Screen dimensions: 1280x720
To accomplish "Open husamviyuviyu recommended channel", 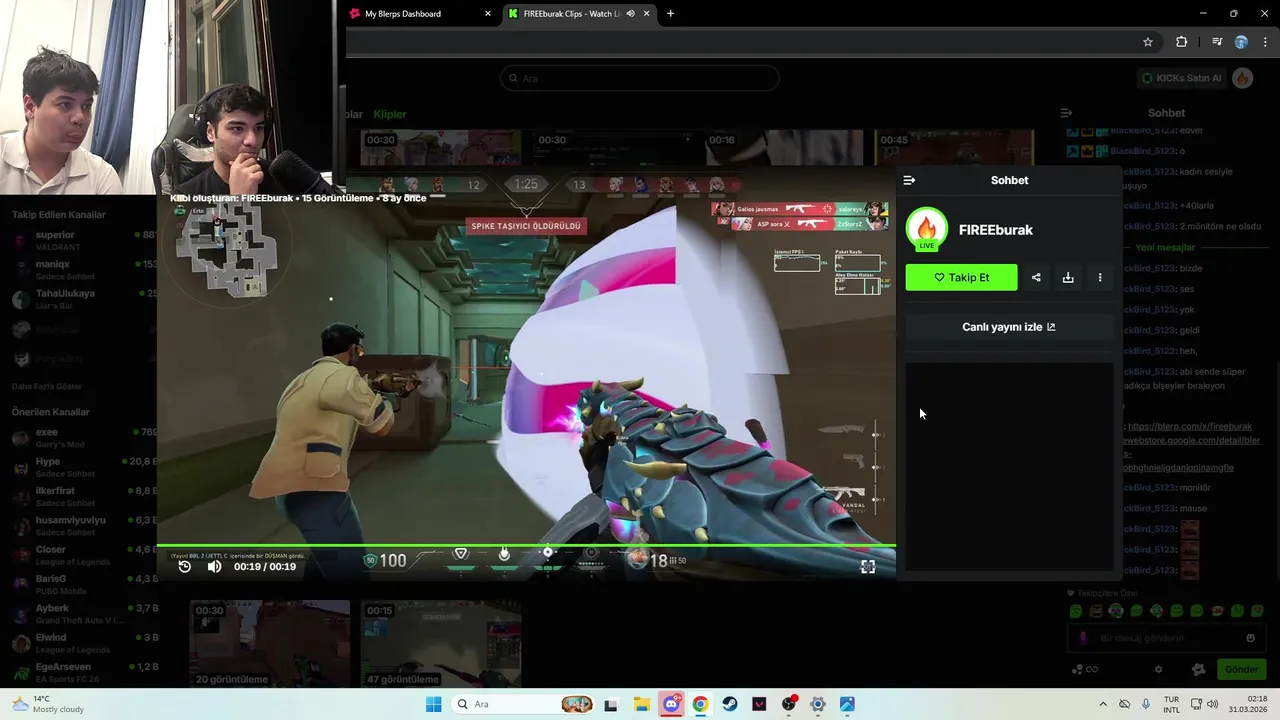I will click(x=79, y=525).
